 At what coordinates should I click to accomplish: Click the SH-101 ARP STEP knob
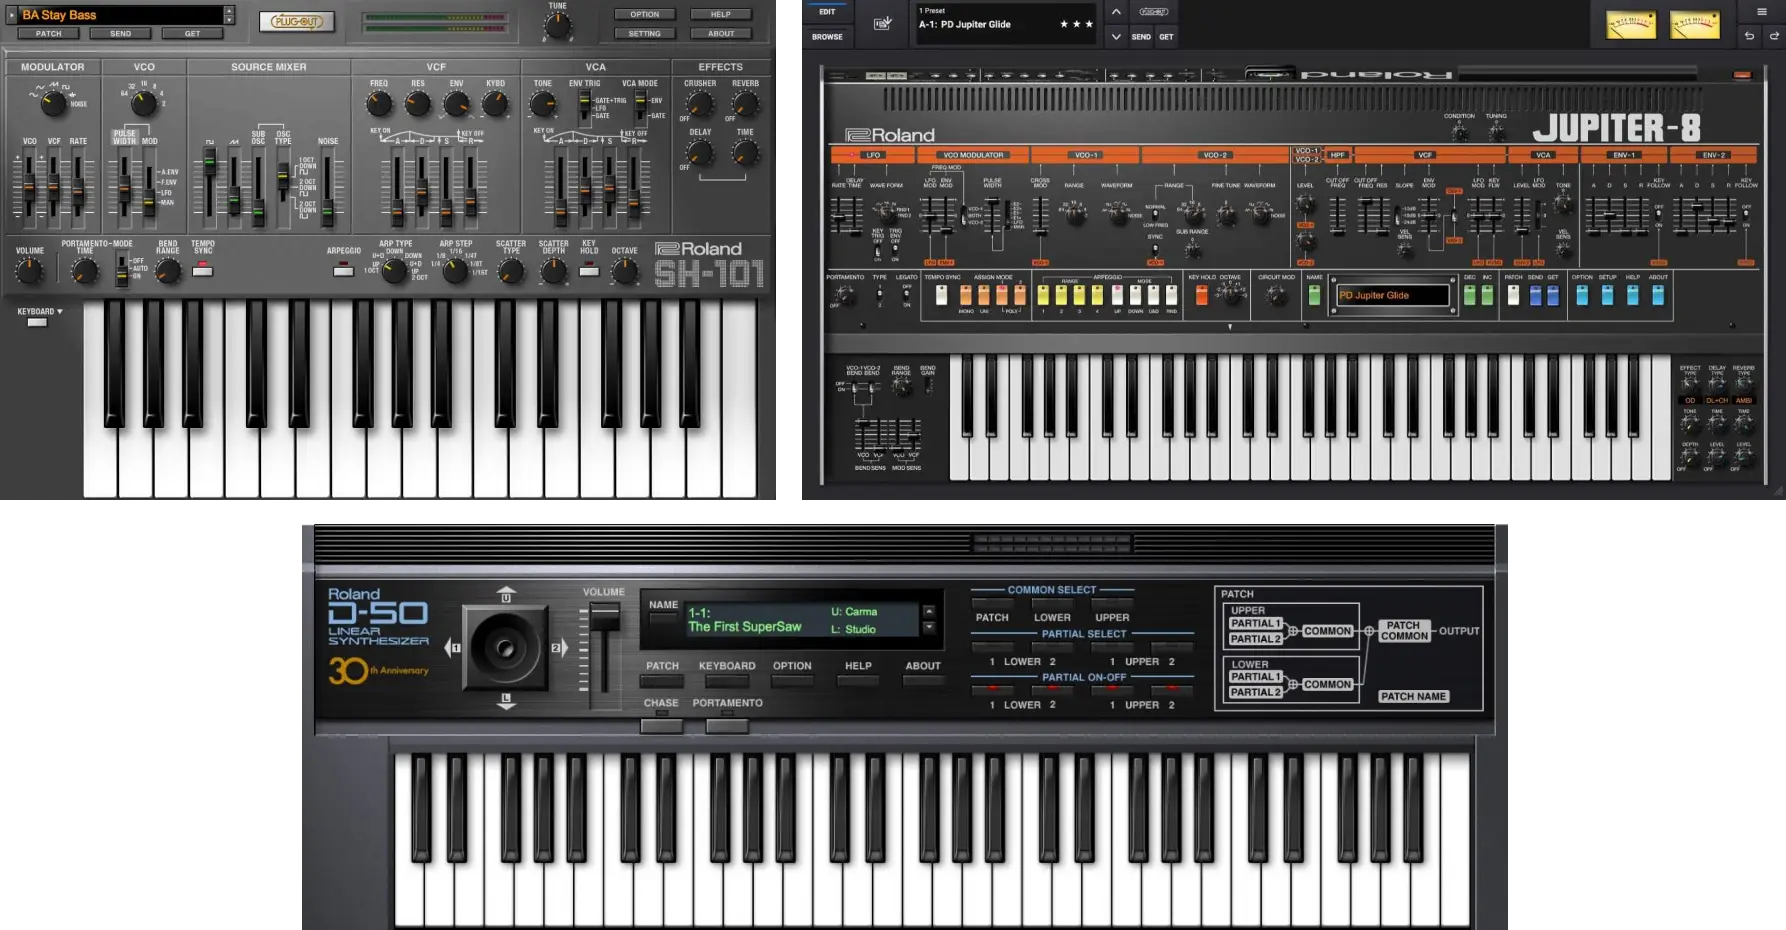[x=456, y=270]
